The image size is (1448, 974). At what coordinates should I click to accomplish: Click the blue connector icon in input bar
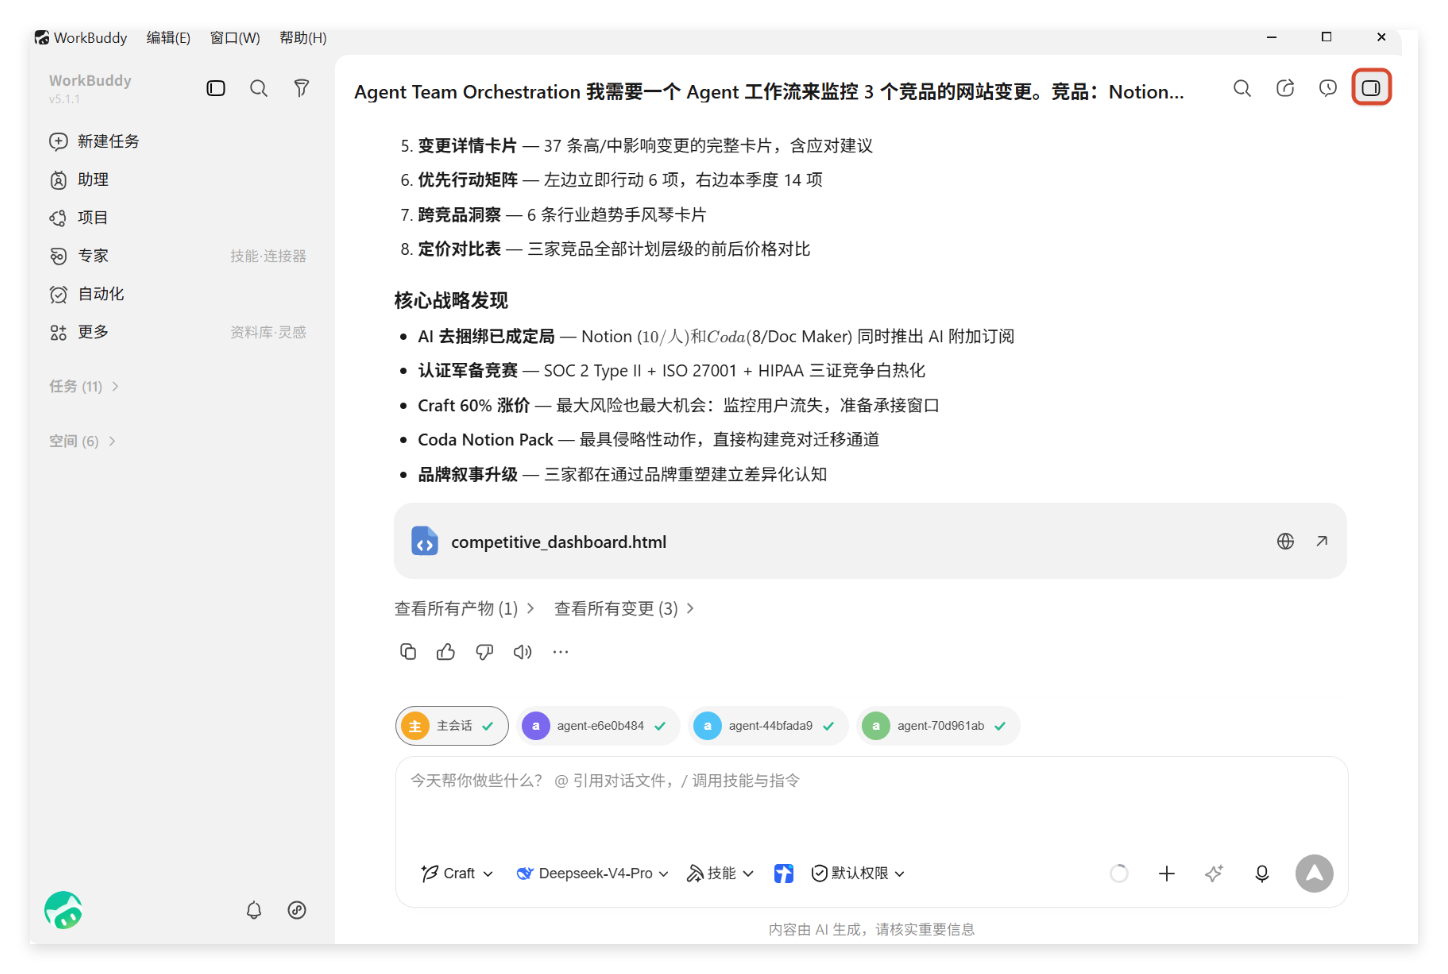[x=784, y=874]
